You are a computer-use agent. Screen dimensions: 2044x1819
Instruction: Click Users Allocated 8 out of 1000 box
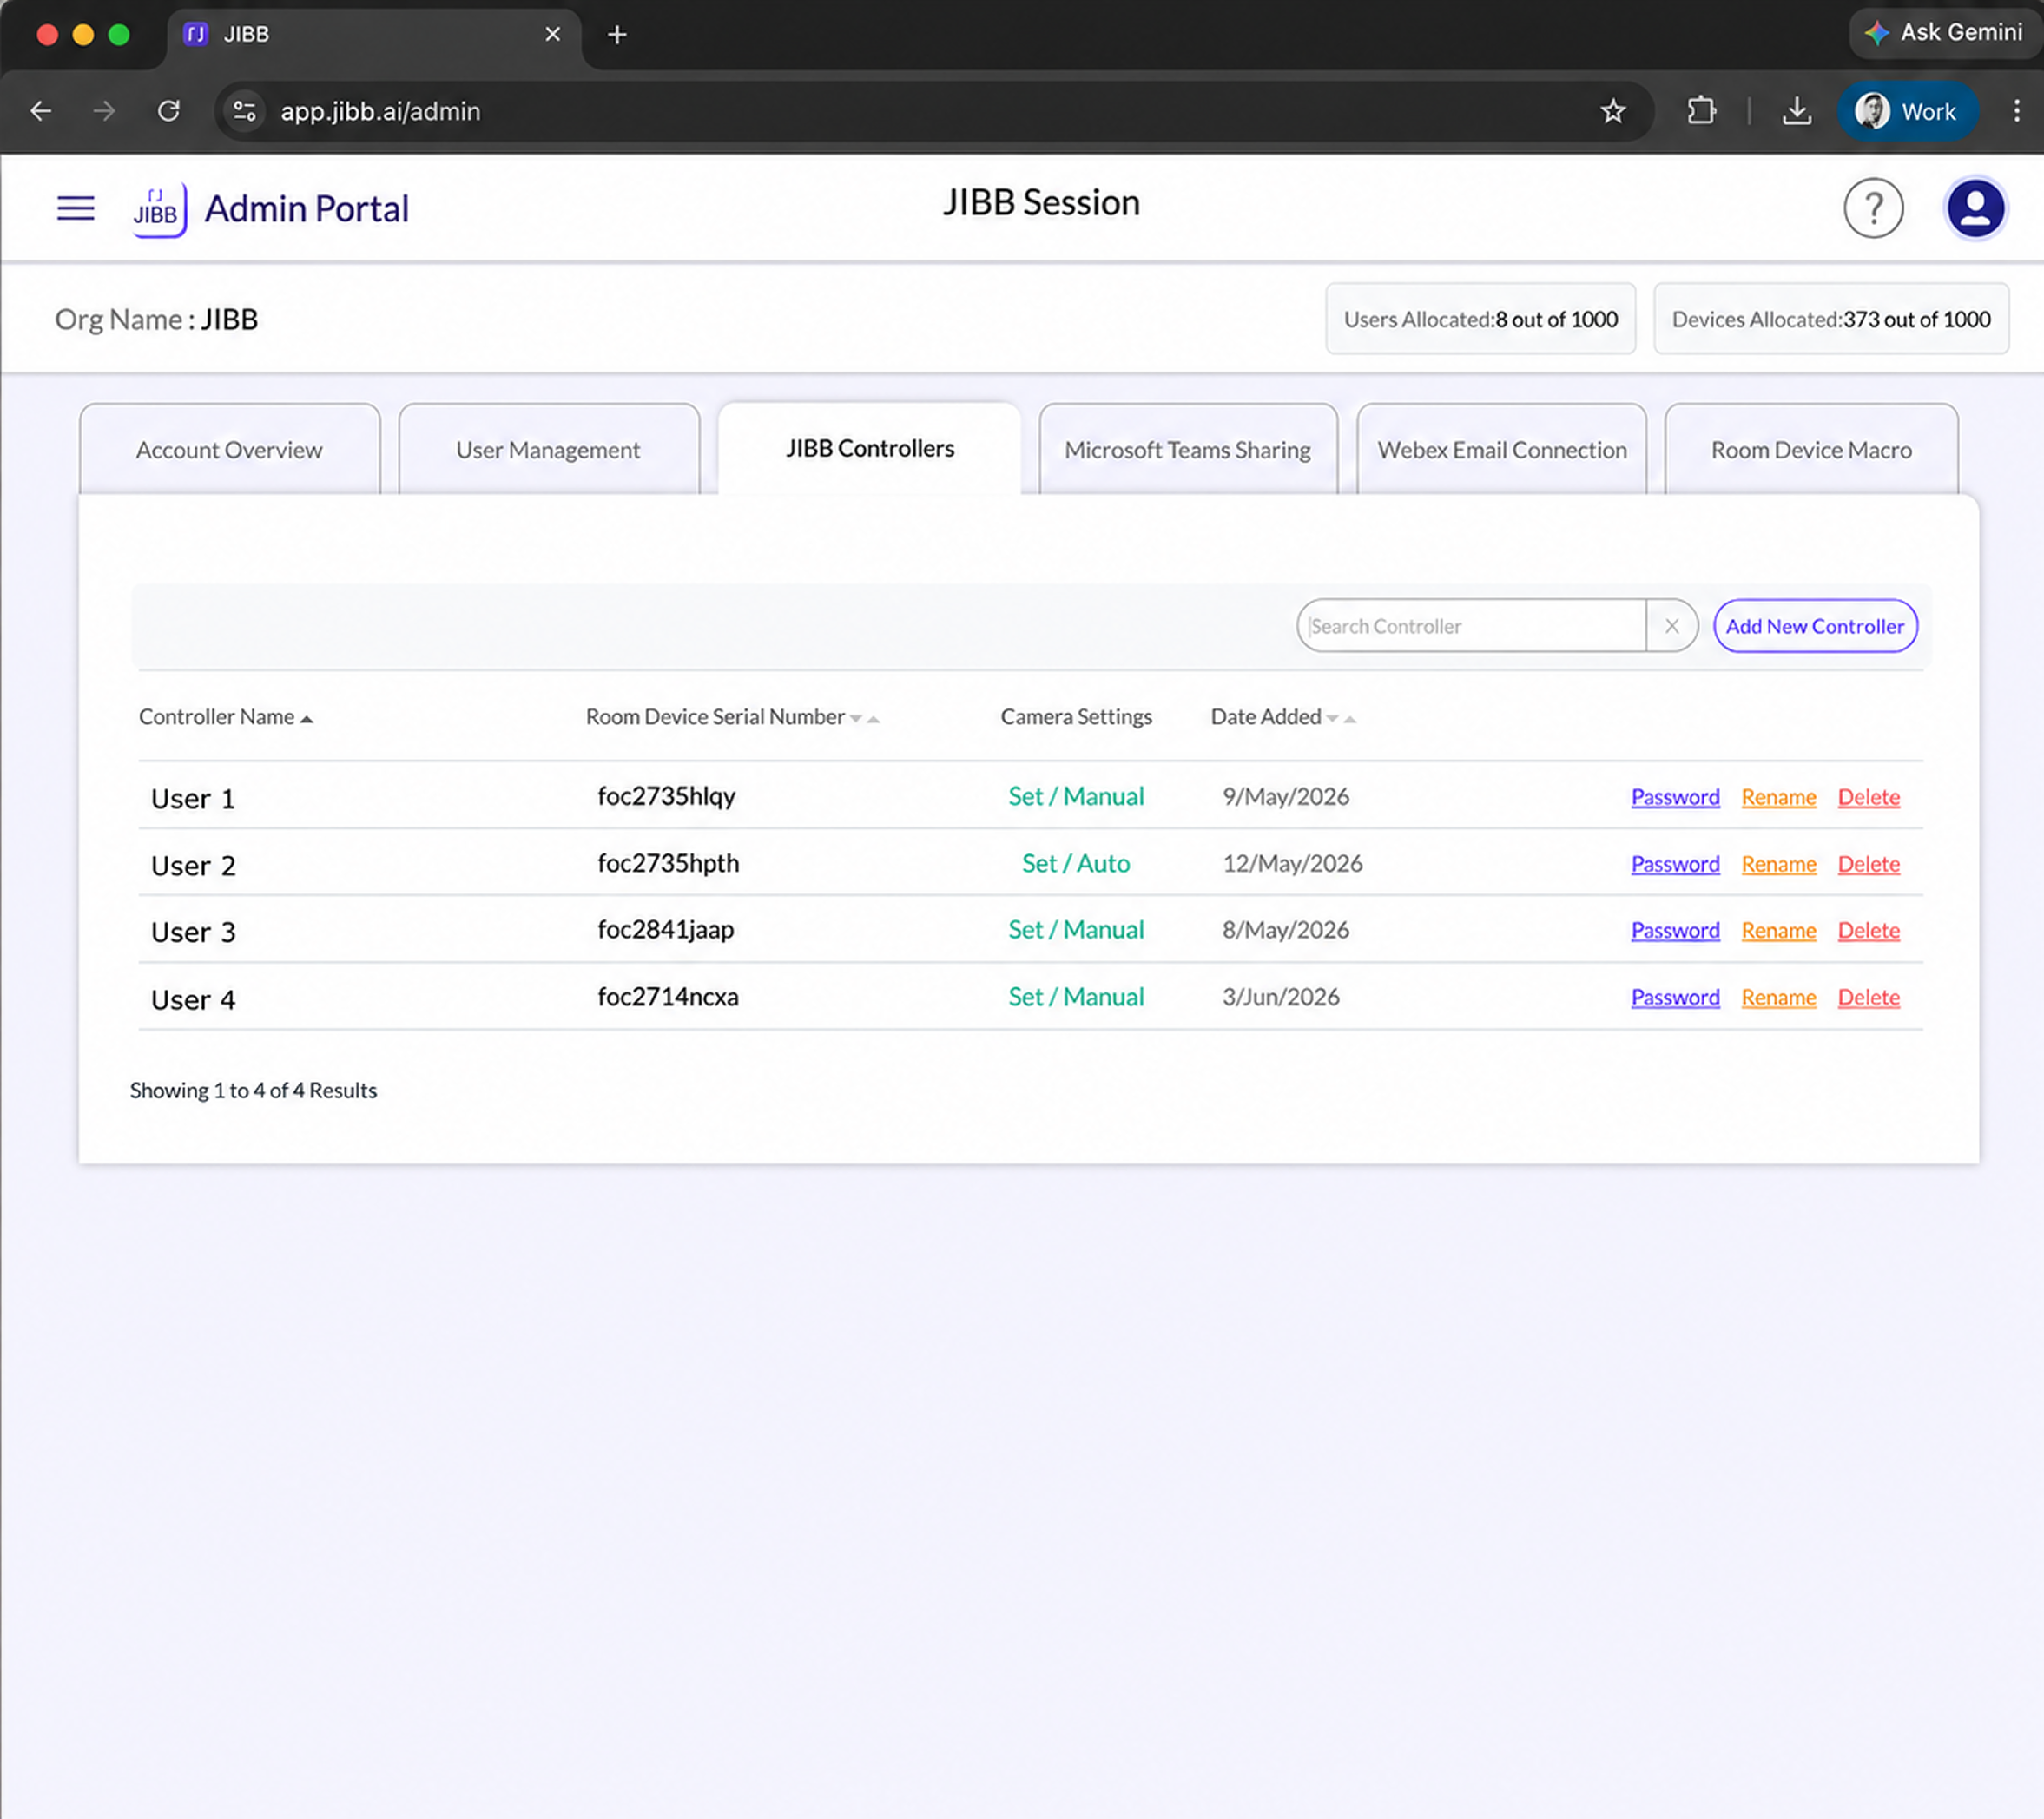(1480, 319)
